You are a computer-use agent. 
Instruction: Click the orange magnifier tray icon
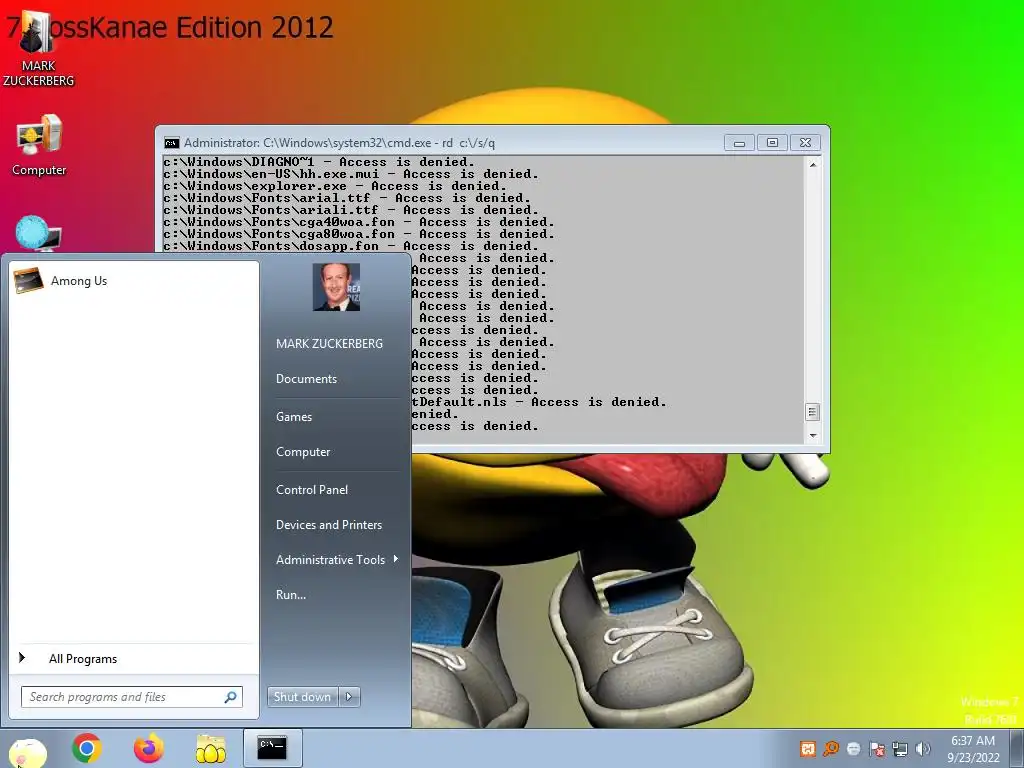point(831,749)
